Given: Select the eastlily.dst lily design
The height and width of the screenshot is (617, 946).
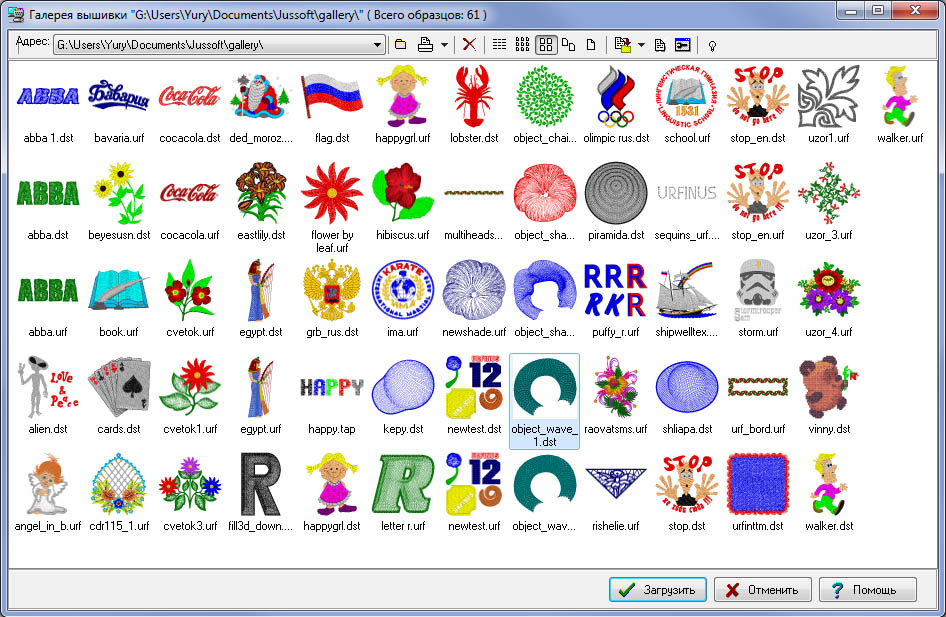Looking at the screenshot, I should tap(261, 193).
